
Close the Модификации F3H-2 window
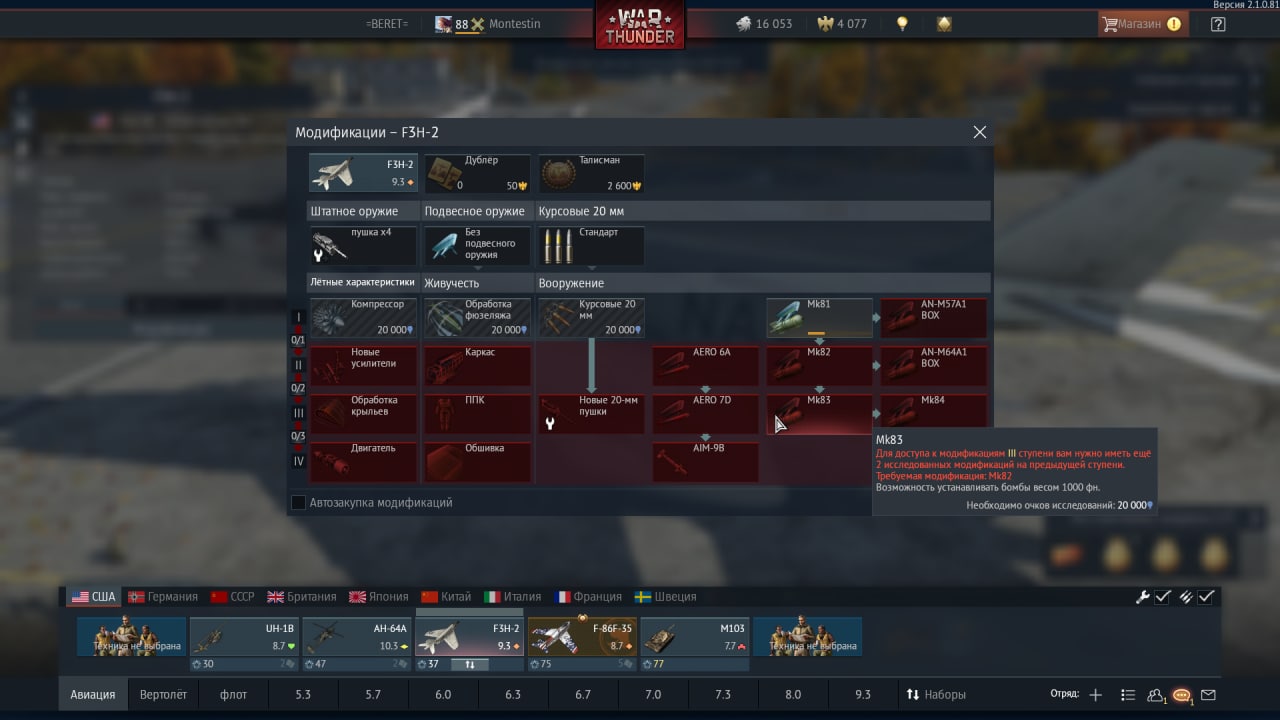(980, 132)
